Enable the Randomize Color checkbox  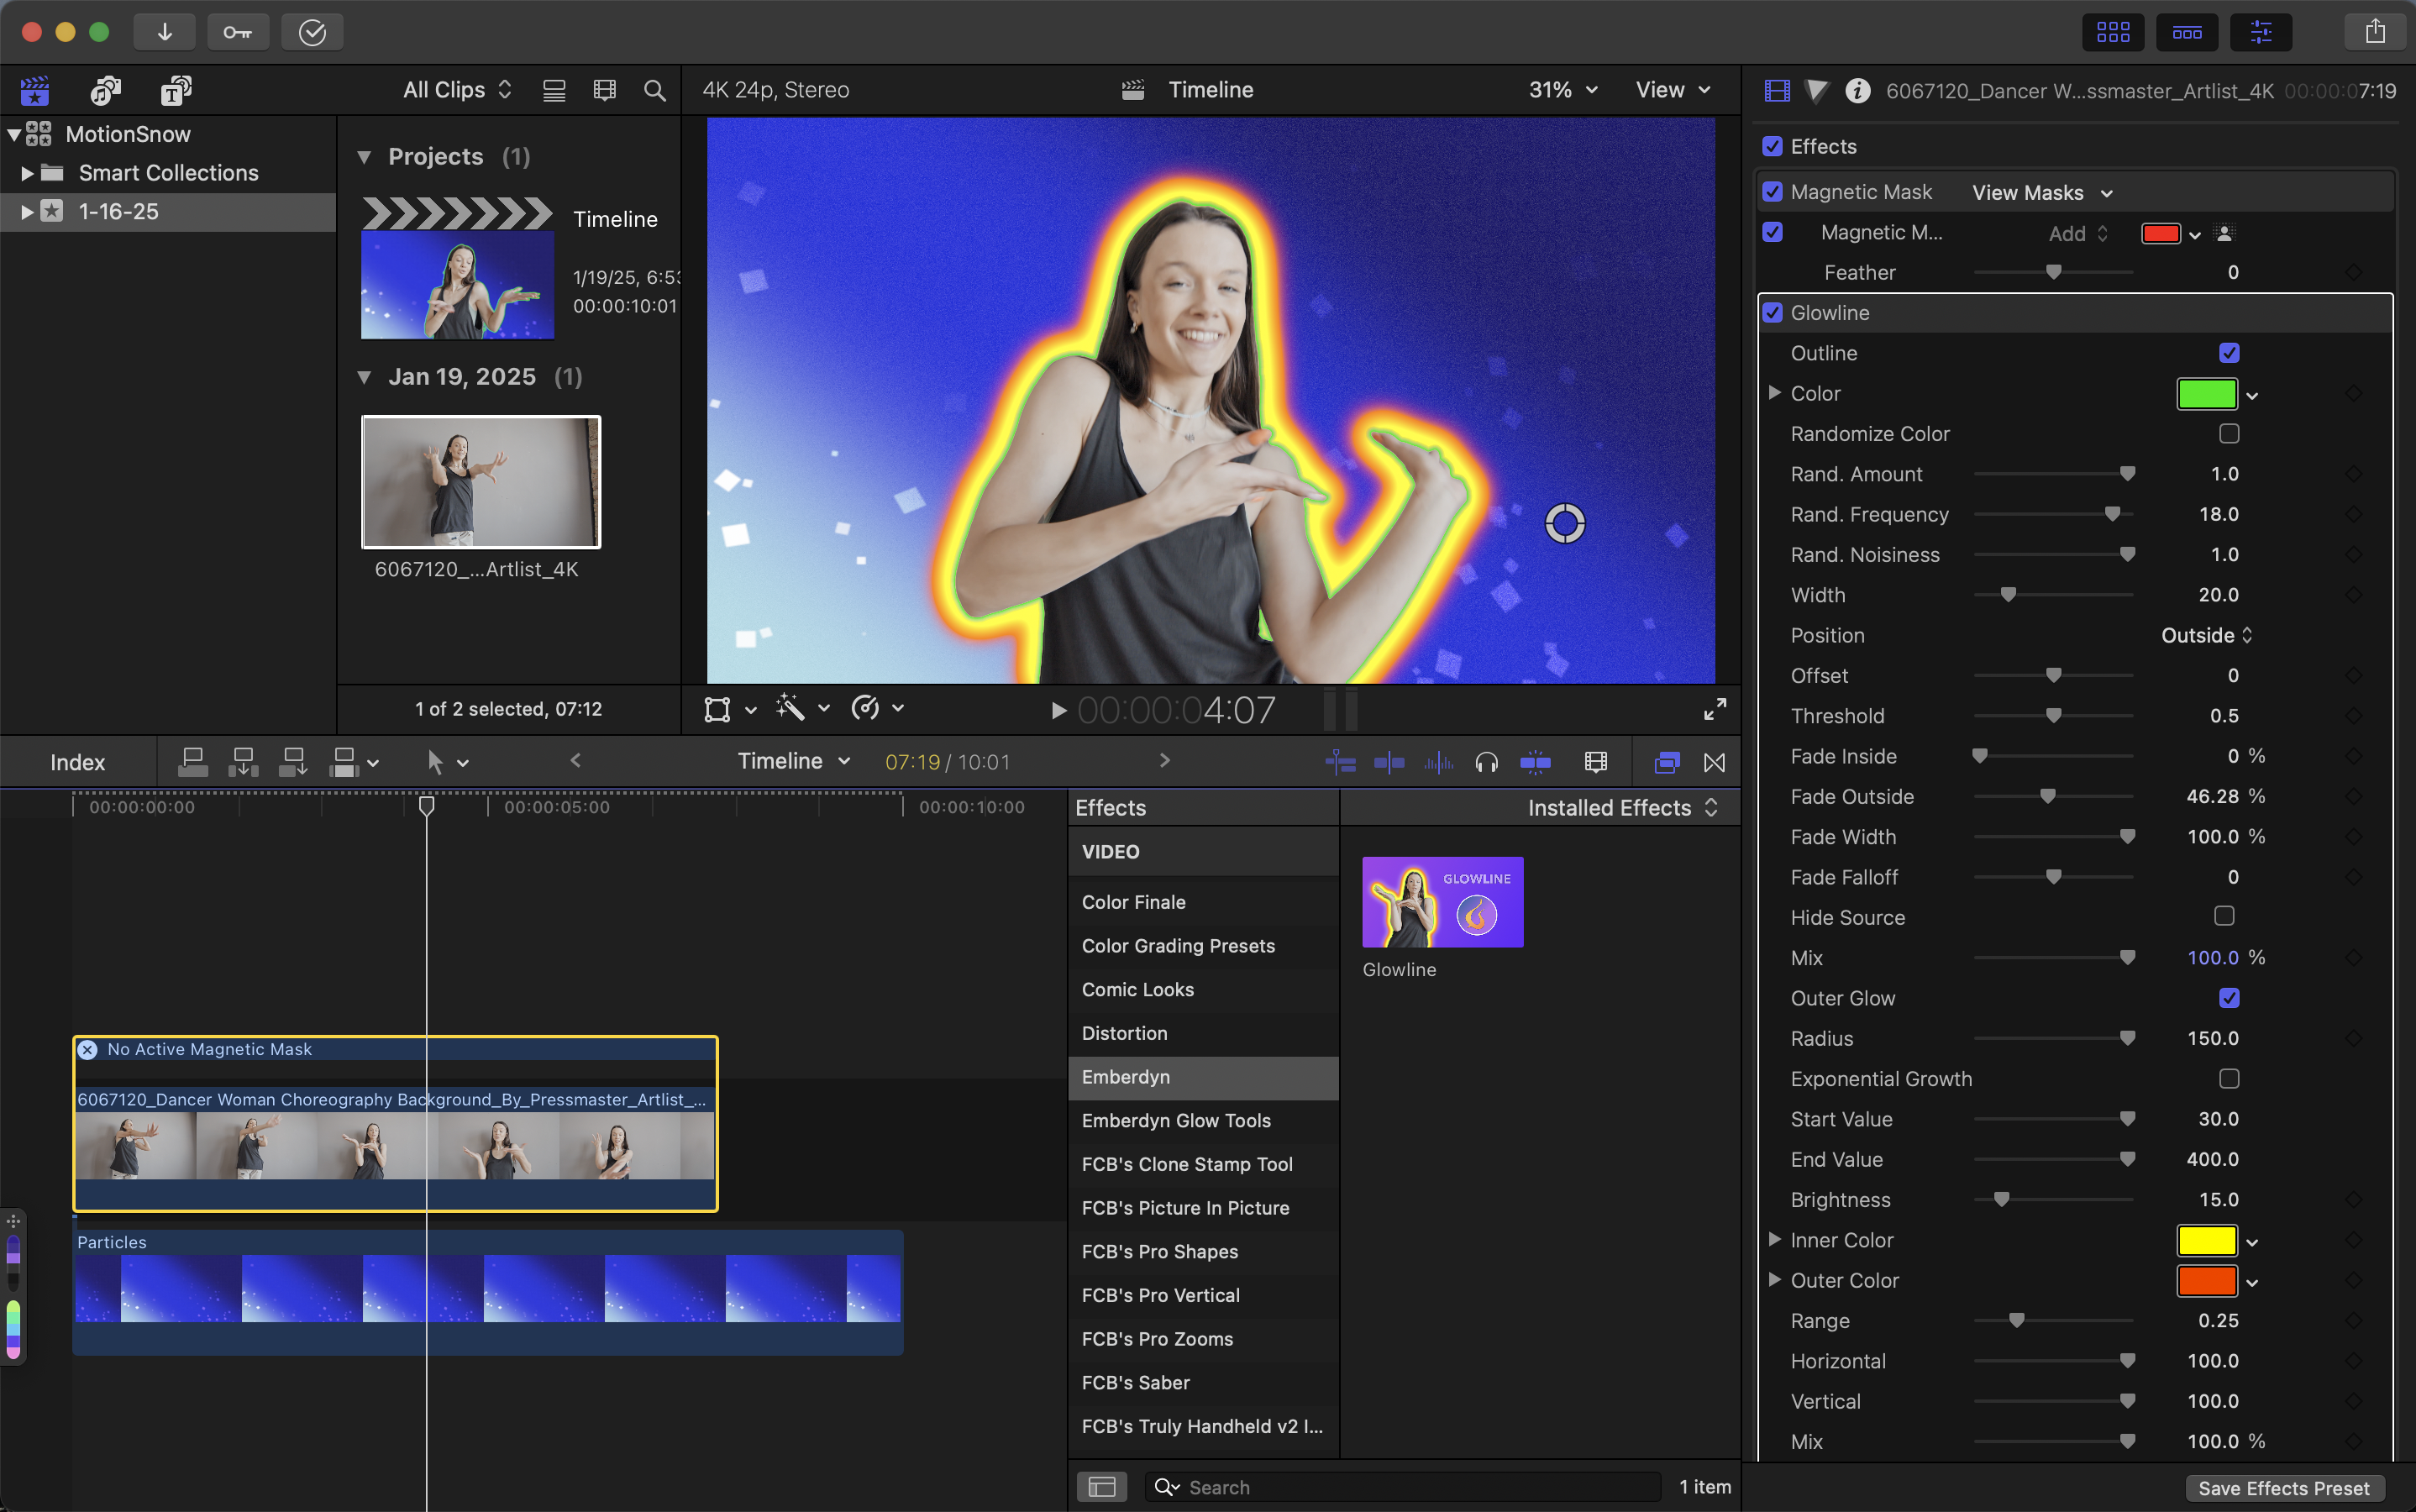(x=2228, y=433)
